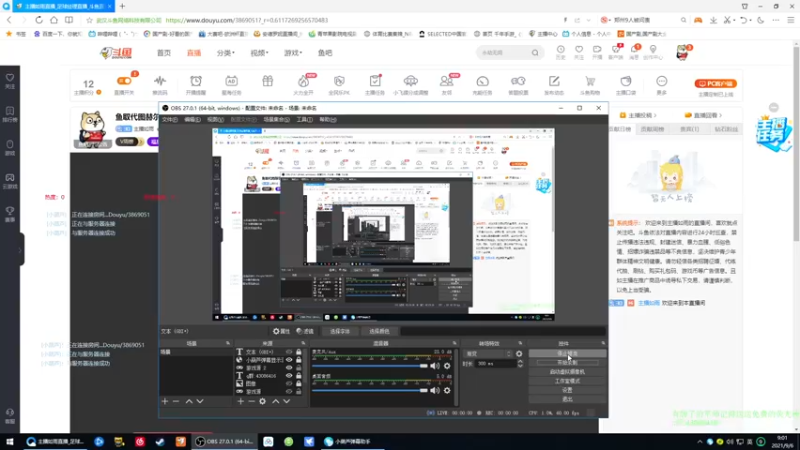Toggle visibility of 浏览器 2 source

(289, 368)
